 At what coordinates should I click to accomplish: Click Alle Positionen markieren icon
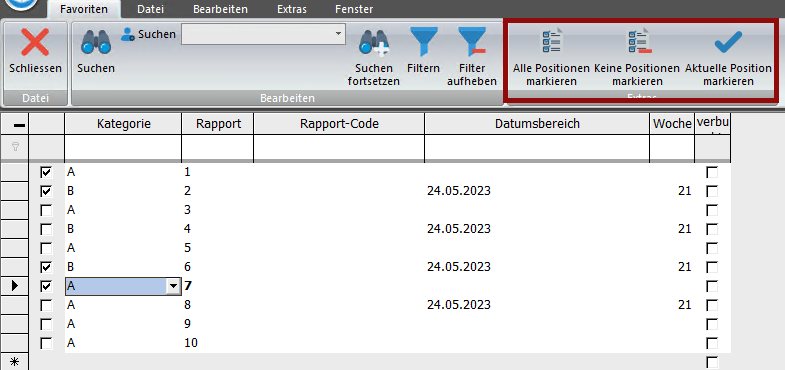[x=551, y=41]
